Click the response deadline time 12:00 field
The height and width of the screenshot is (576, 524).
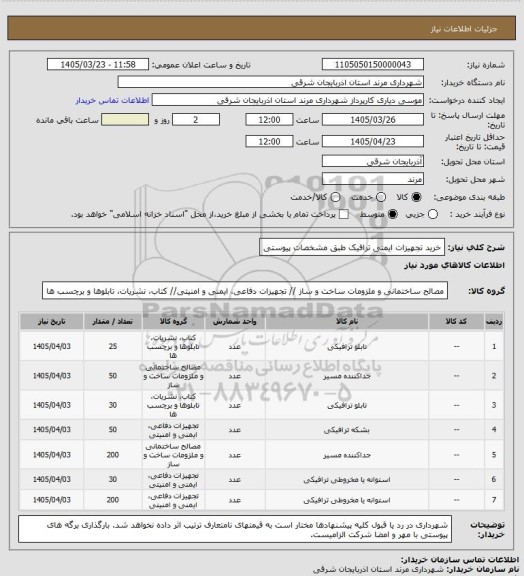pos(269,120)
